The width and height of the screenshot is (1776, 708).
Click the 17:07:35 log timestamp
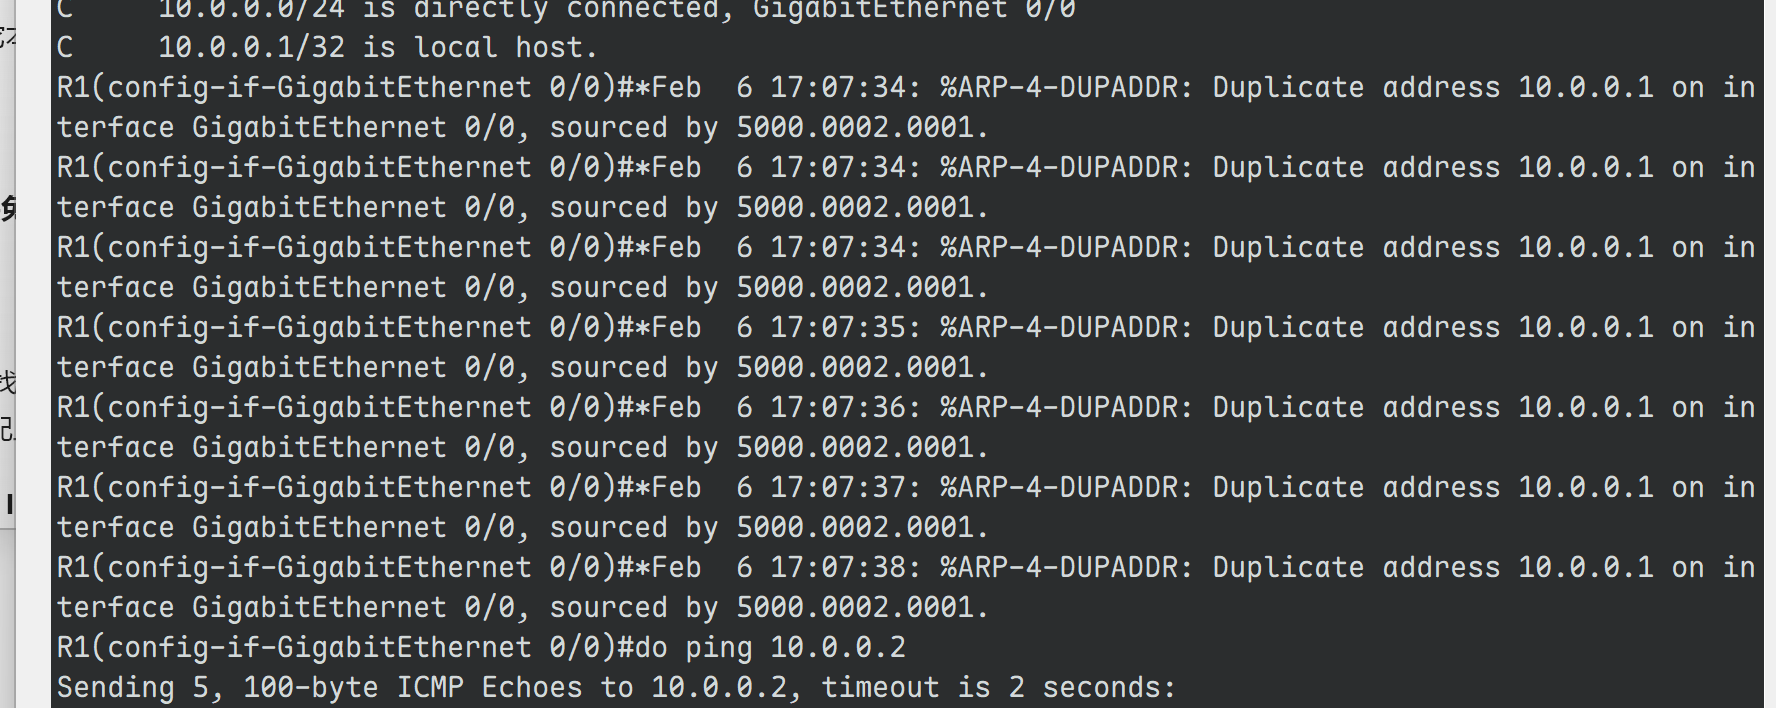[x=844, y=328]
